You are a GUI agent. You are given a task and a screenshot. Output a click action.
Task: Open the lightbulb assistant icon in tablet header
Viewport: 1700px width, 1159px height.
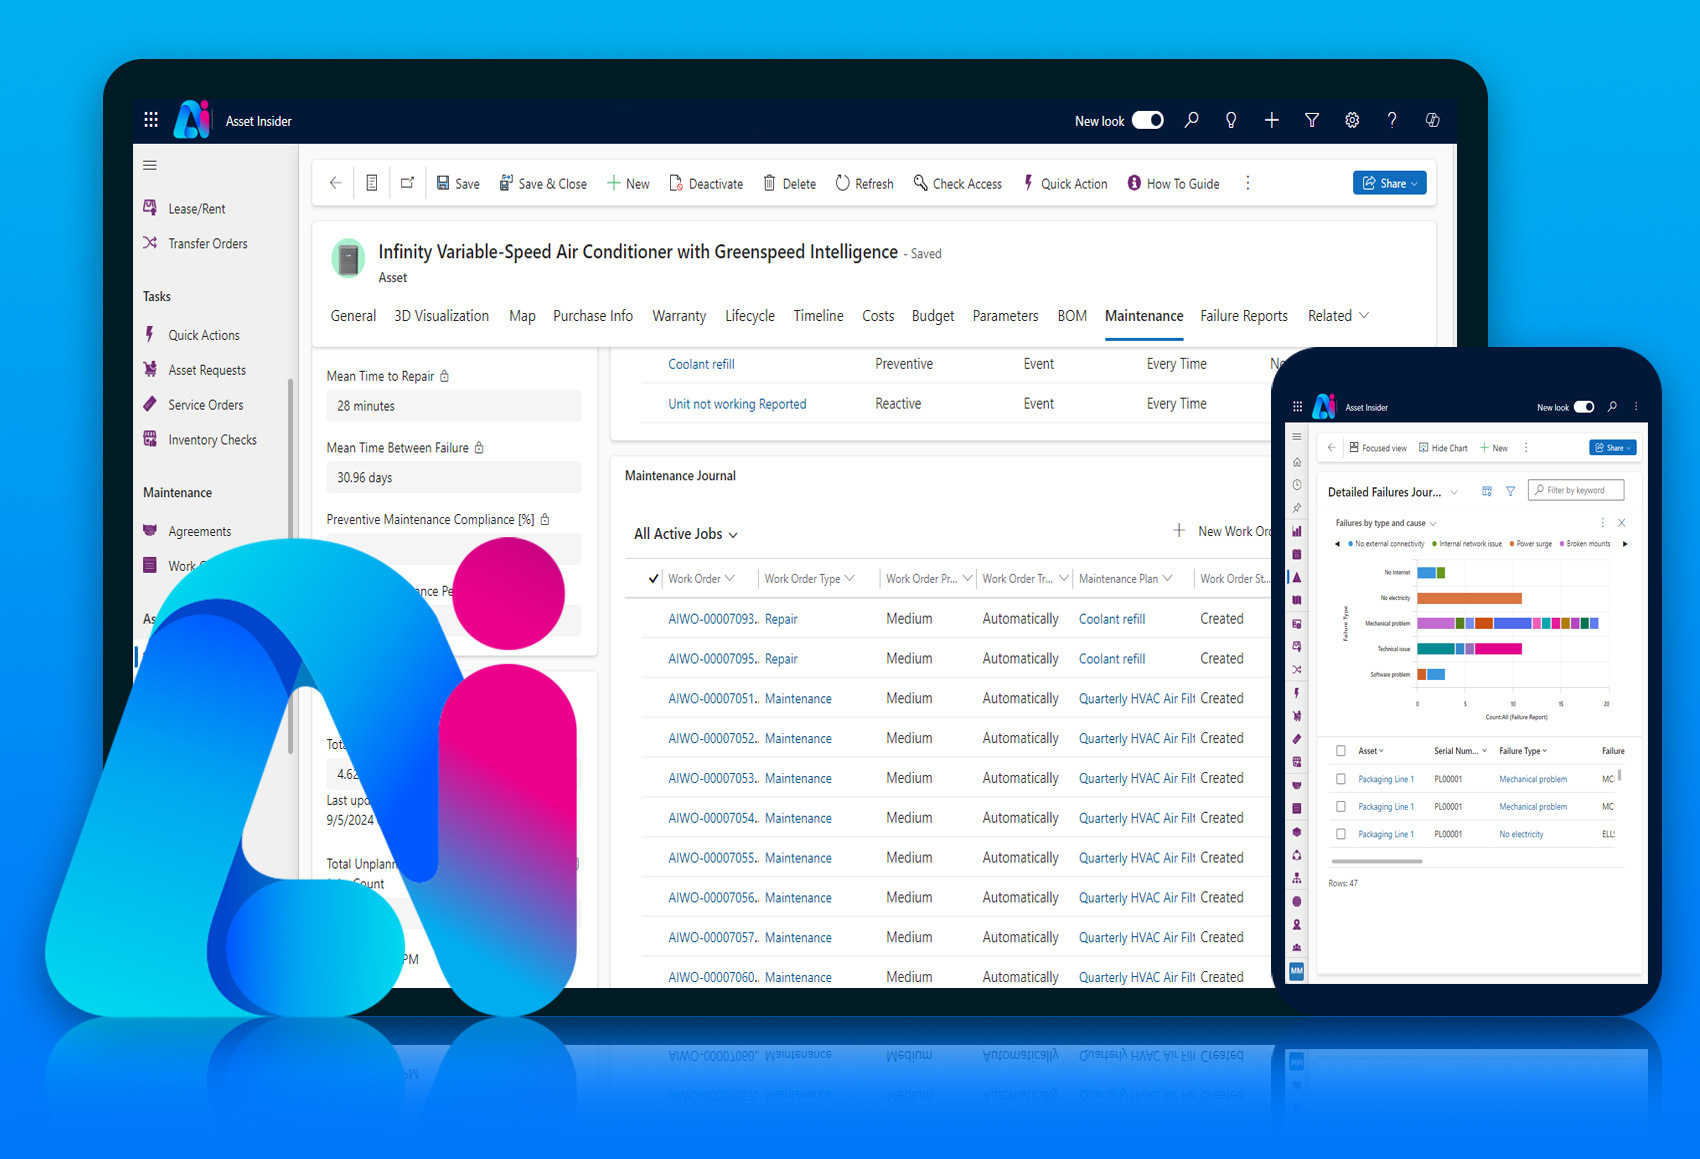tap(1231, 120)
